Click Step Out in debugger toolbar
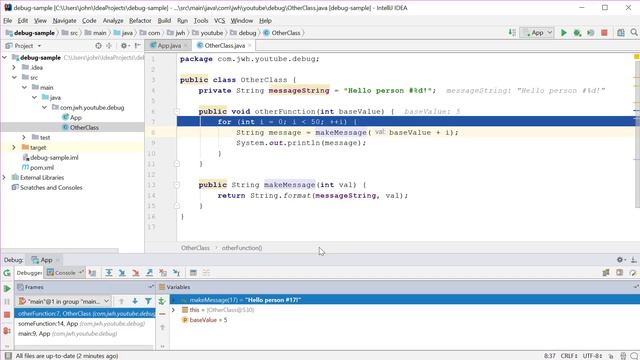Image resolution: width=640 pixels, height=360 pixels. (149, 273)
